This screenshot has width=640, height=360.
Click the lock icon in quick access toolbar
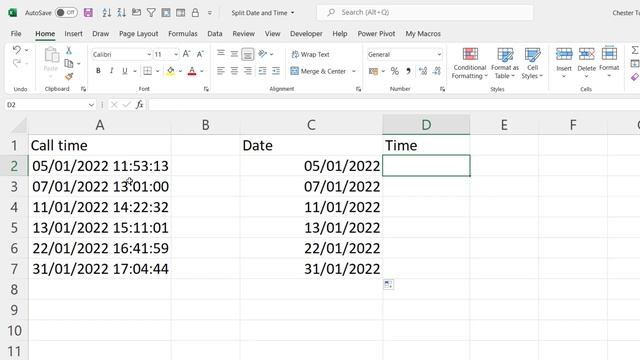pyautogui.click(x=195, y=13)
